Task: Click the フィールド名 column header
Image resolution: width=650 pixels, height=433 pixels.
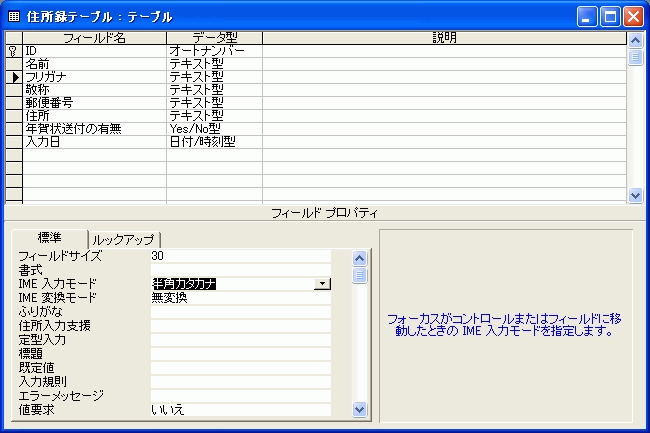Action: point(95,38)
